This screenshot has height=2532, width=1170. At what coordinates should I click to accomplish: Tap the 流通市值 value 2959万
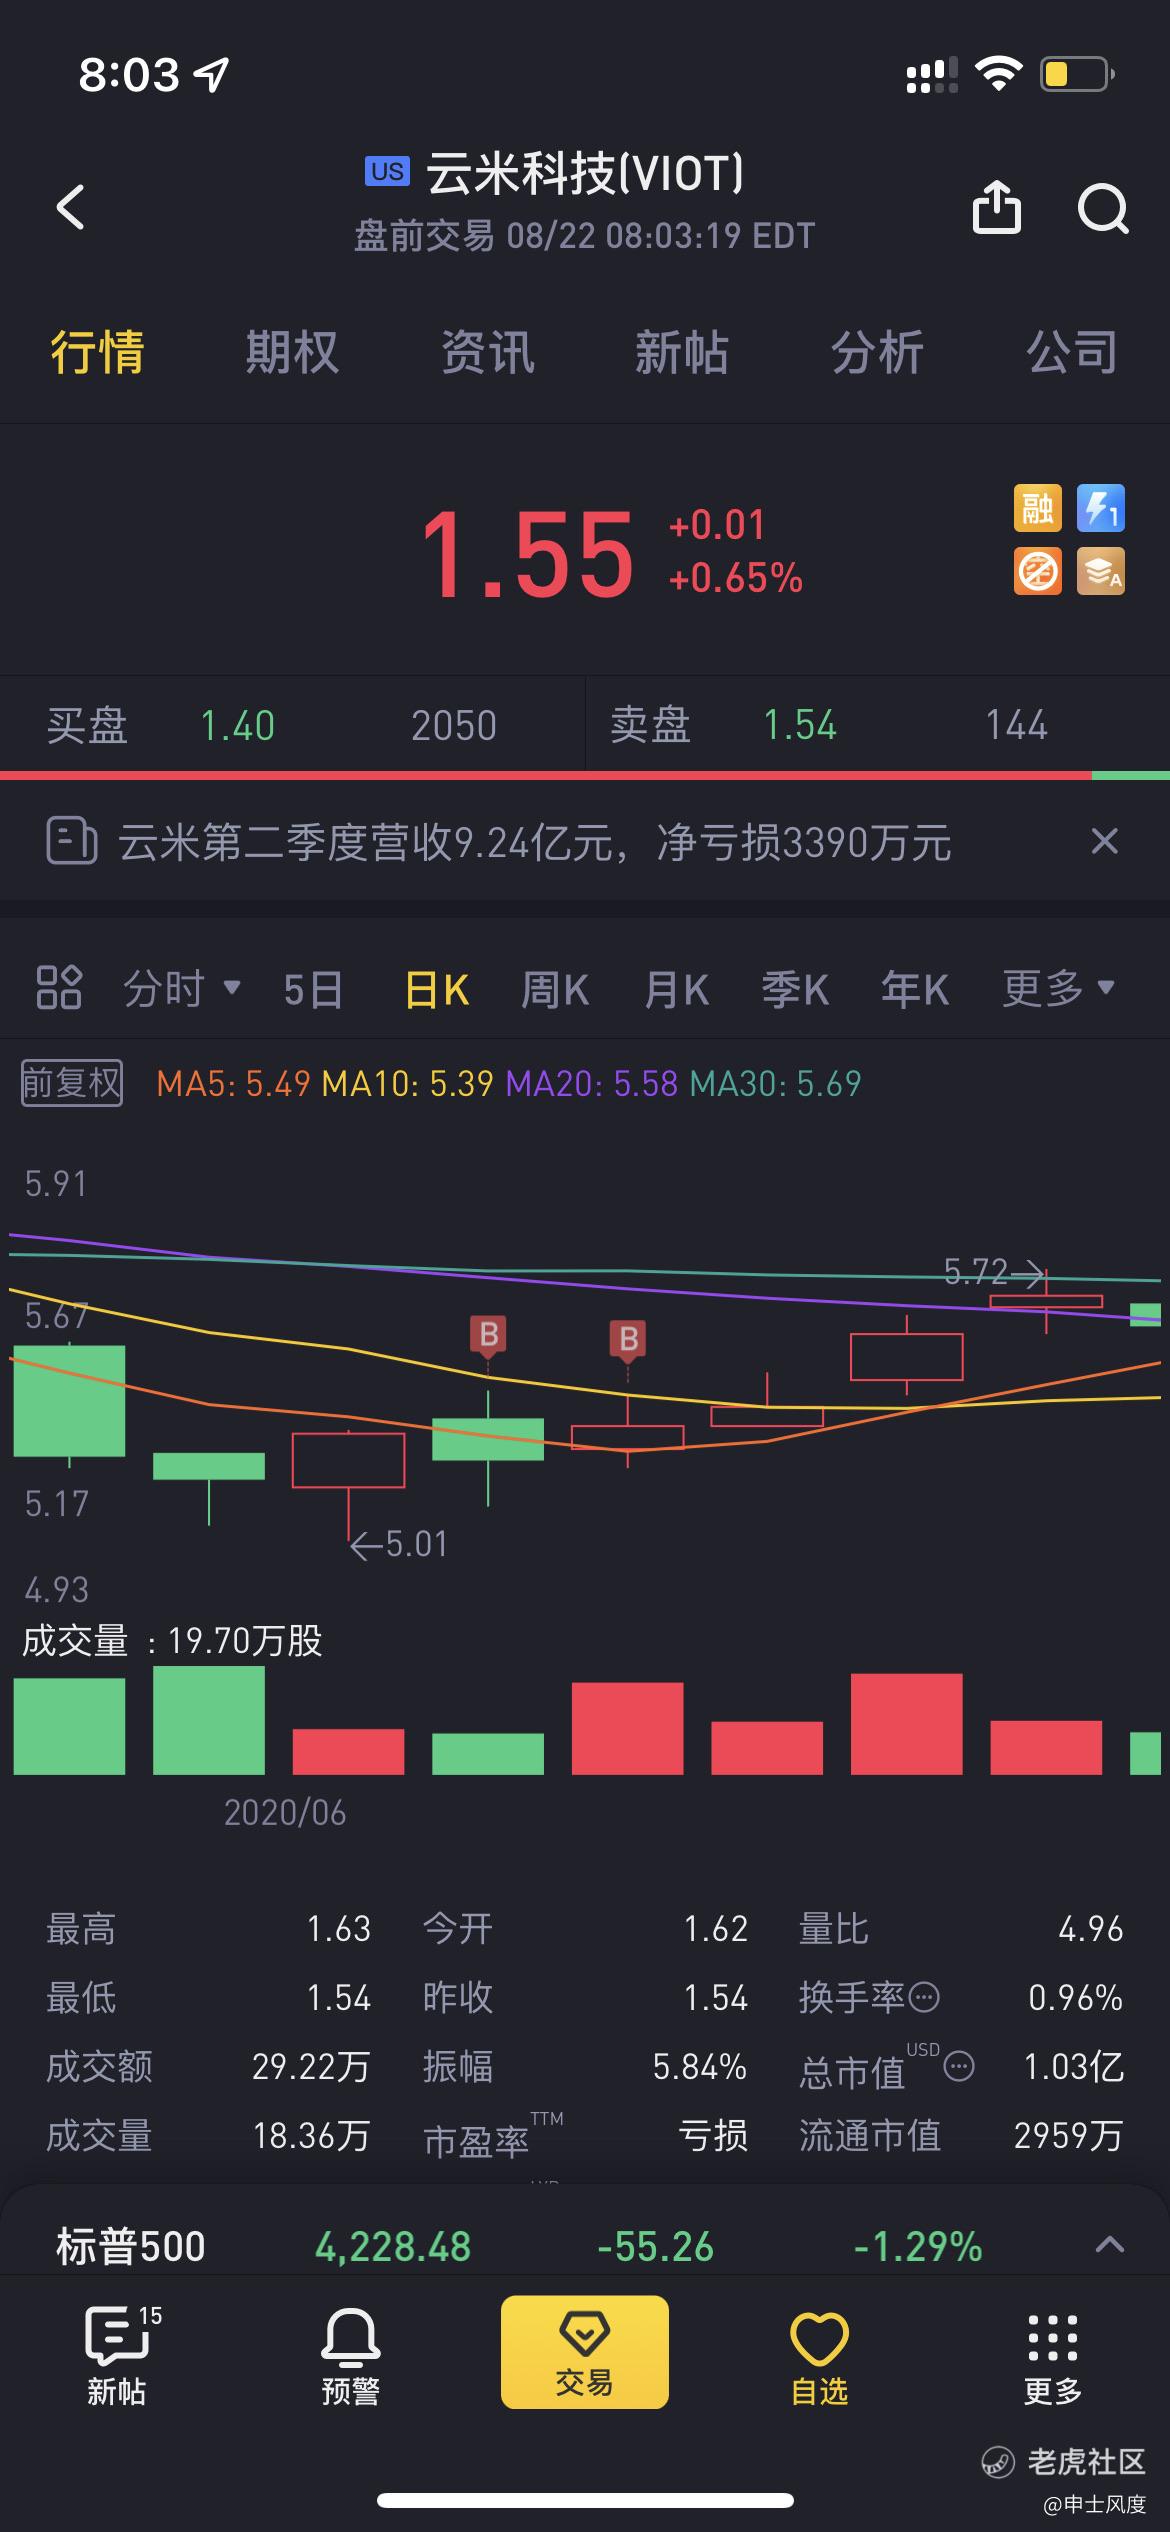pos(1068,2135)
